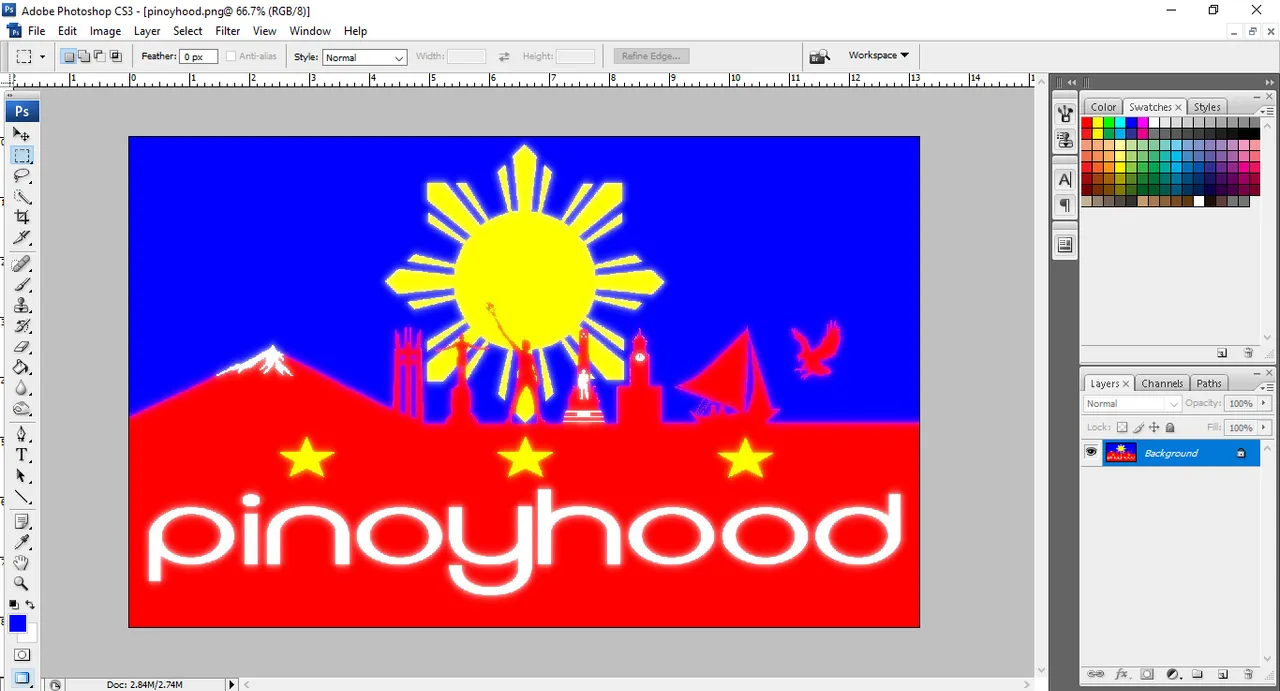Toggle lock transparent pixels

[1122, 428]
